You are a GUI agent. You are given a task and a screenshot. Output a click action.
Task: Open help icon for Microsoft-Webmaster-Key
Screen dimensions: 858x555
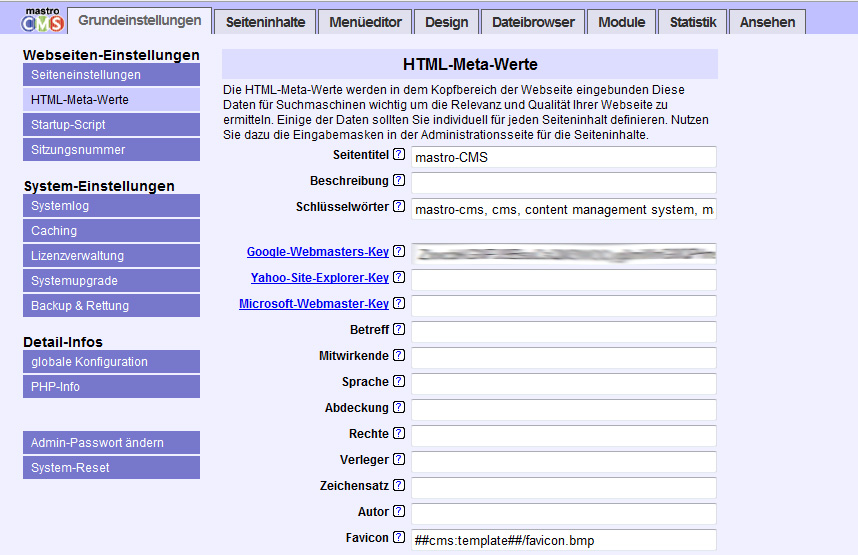(399, 303)
